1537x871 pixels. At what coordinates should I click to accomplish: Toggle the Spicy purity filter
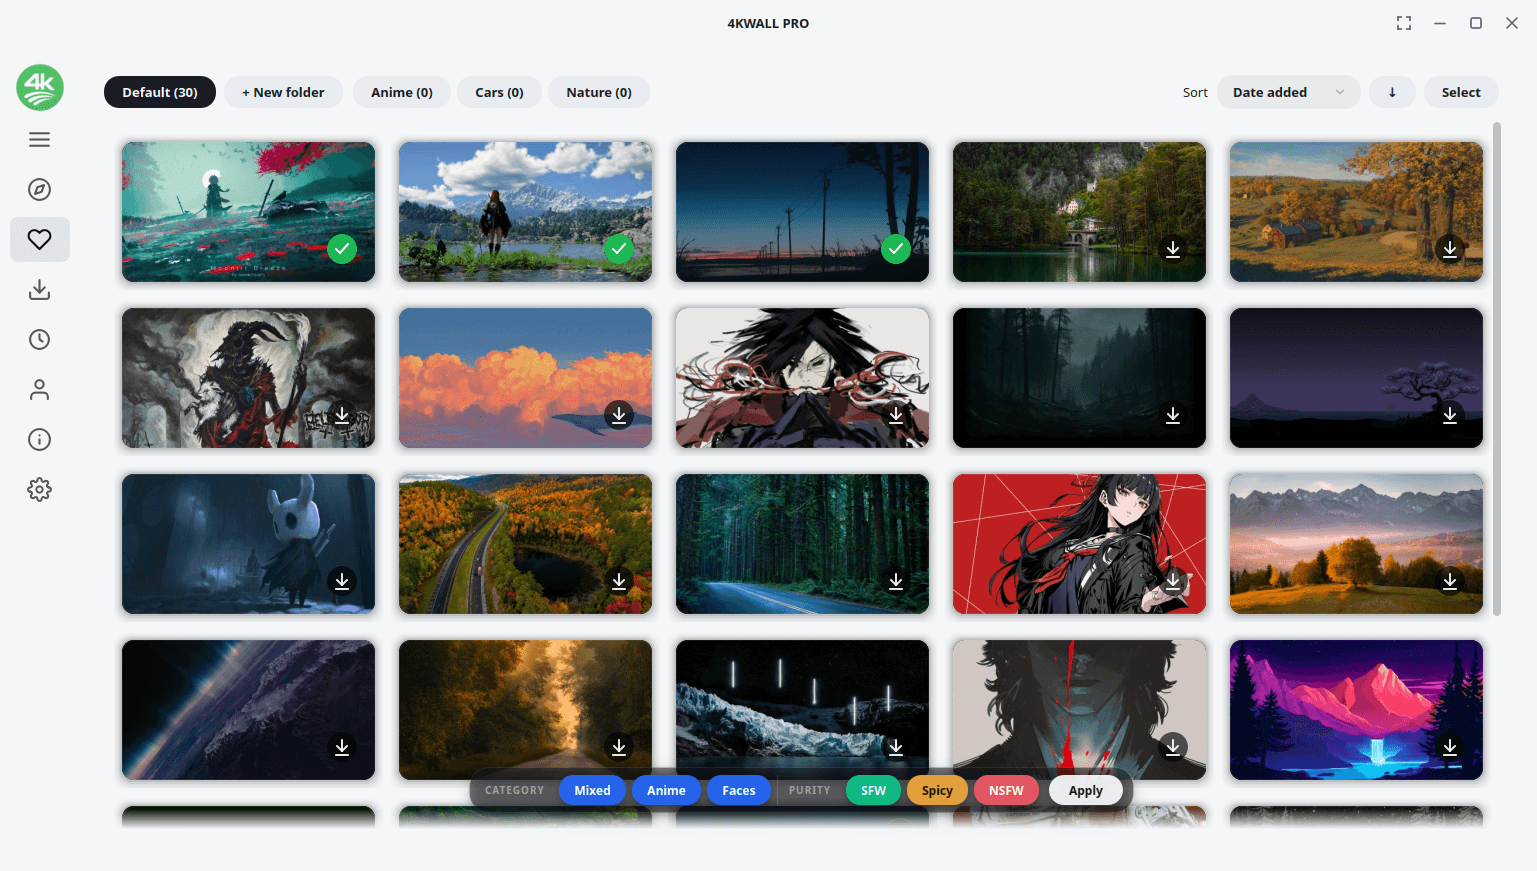(x=937, y=790)
